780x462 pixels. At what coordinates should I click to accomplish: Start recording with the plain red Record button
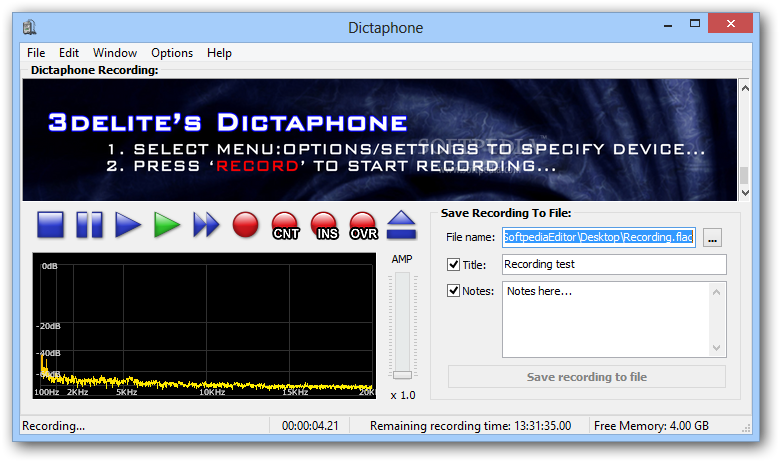[x=245, y=225]
